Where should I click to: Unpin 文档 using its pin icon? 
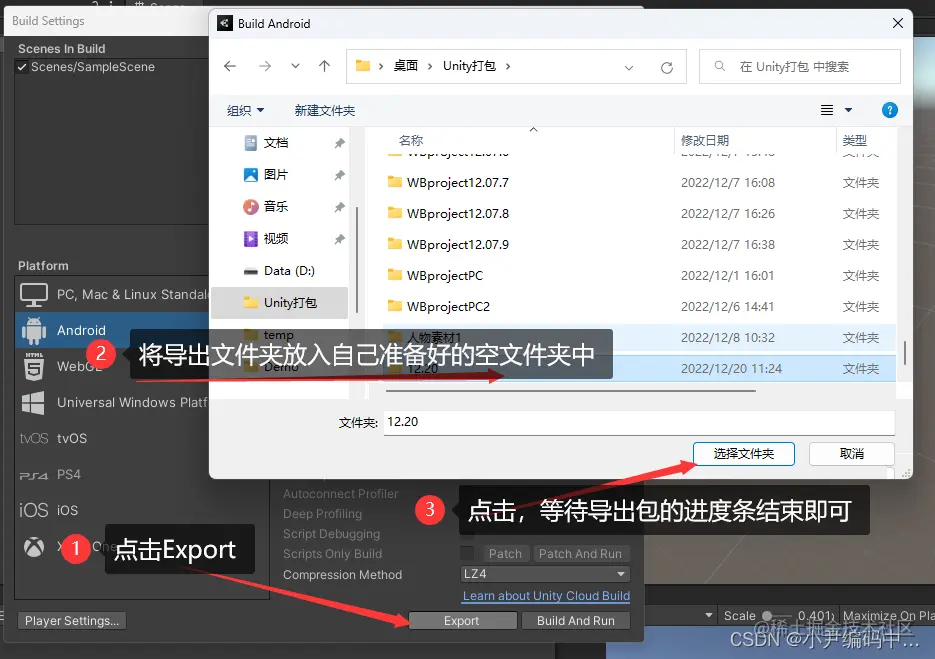click(x=339, y=143)
